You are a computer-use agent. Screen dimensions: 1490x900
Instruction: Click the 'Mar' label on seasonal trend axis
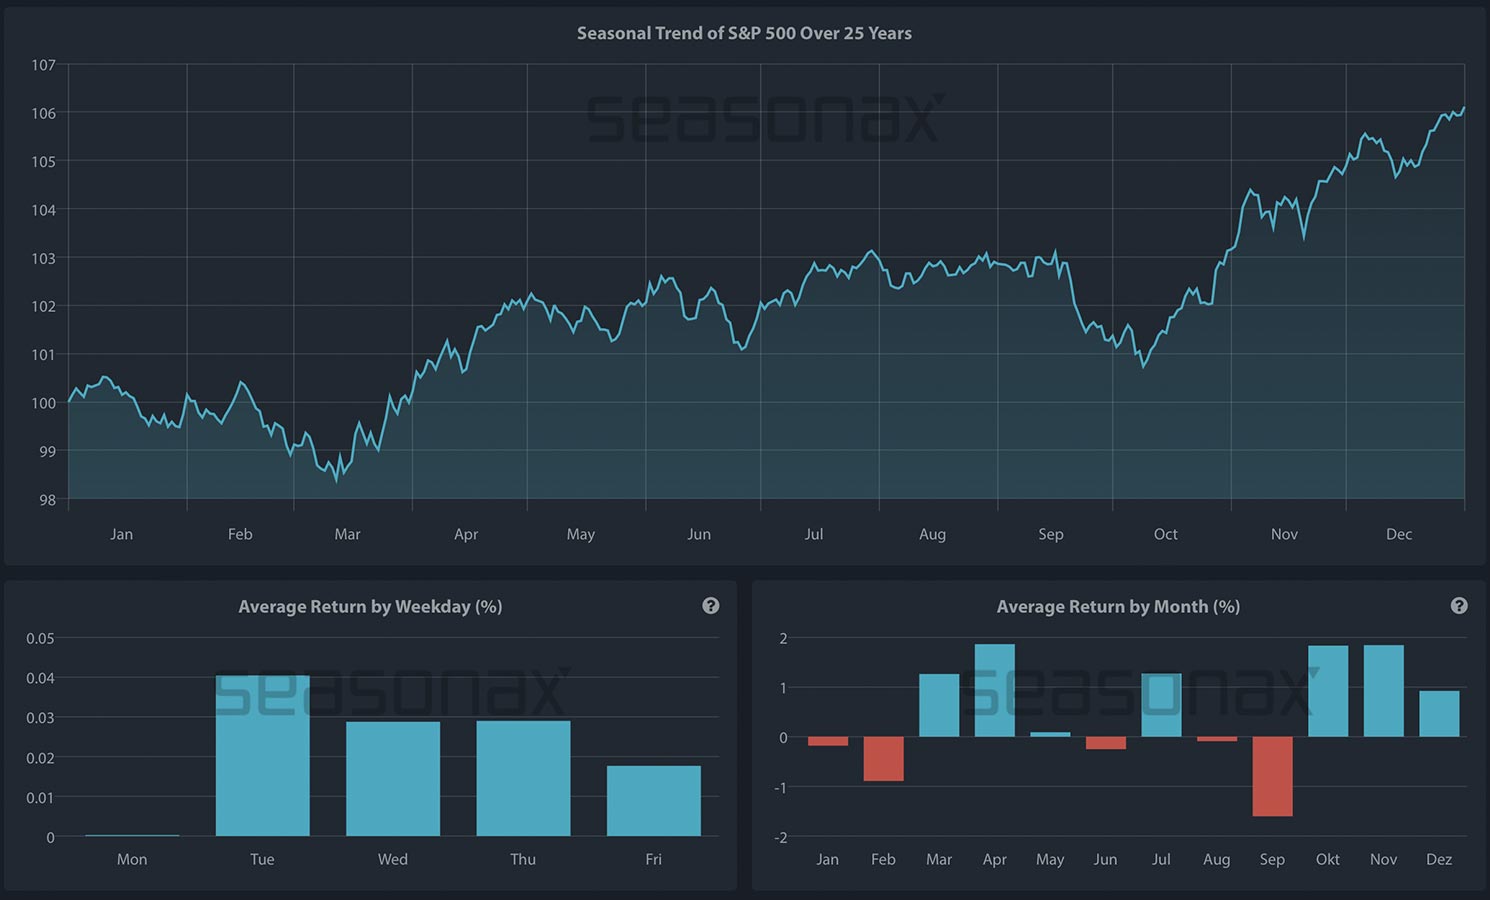coord(347,534)
